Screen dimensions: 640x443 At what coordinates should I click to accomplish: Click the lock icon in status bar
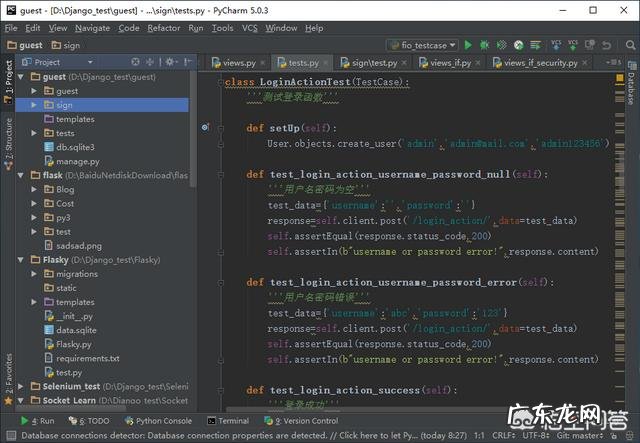[613, 436]
